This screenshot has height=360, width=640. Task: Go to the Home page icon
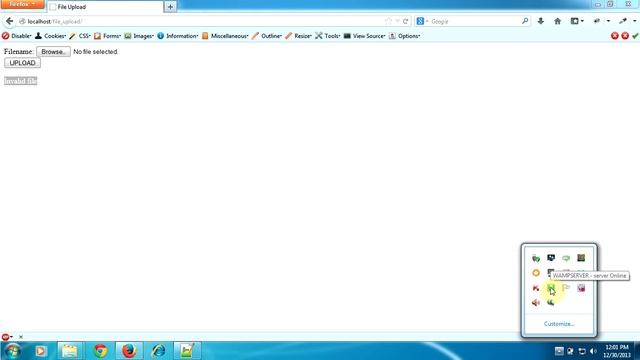[558, 21]
